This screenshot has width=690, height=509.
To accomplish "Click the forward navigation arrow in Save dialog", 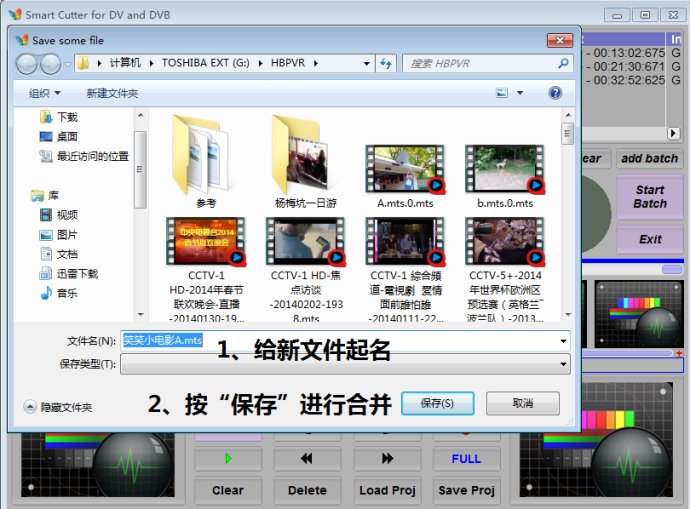I will tap(51, 64).
